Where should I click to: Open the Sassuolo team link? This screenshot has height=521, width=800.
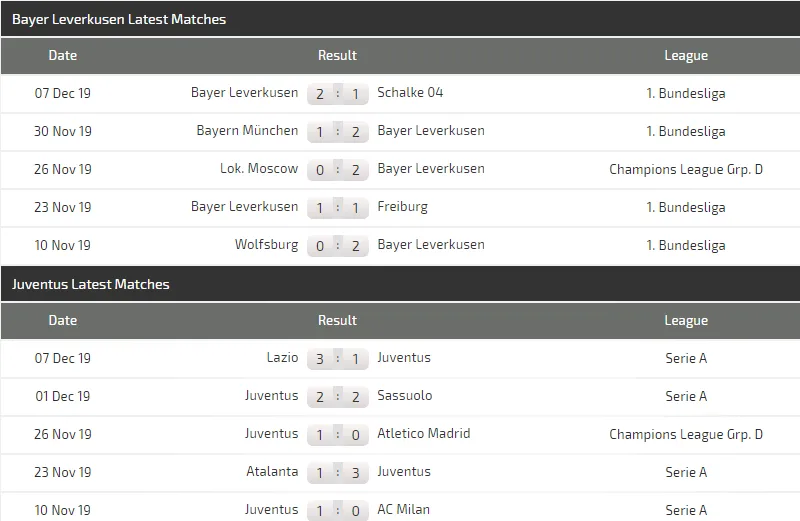click(405, 395)
